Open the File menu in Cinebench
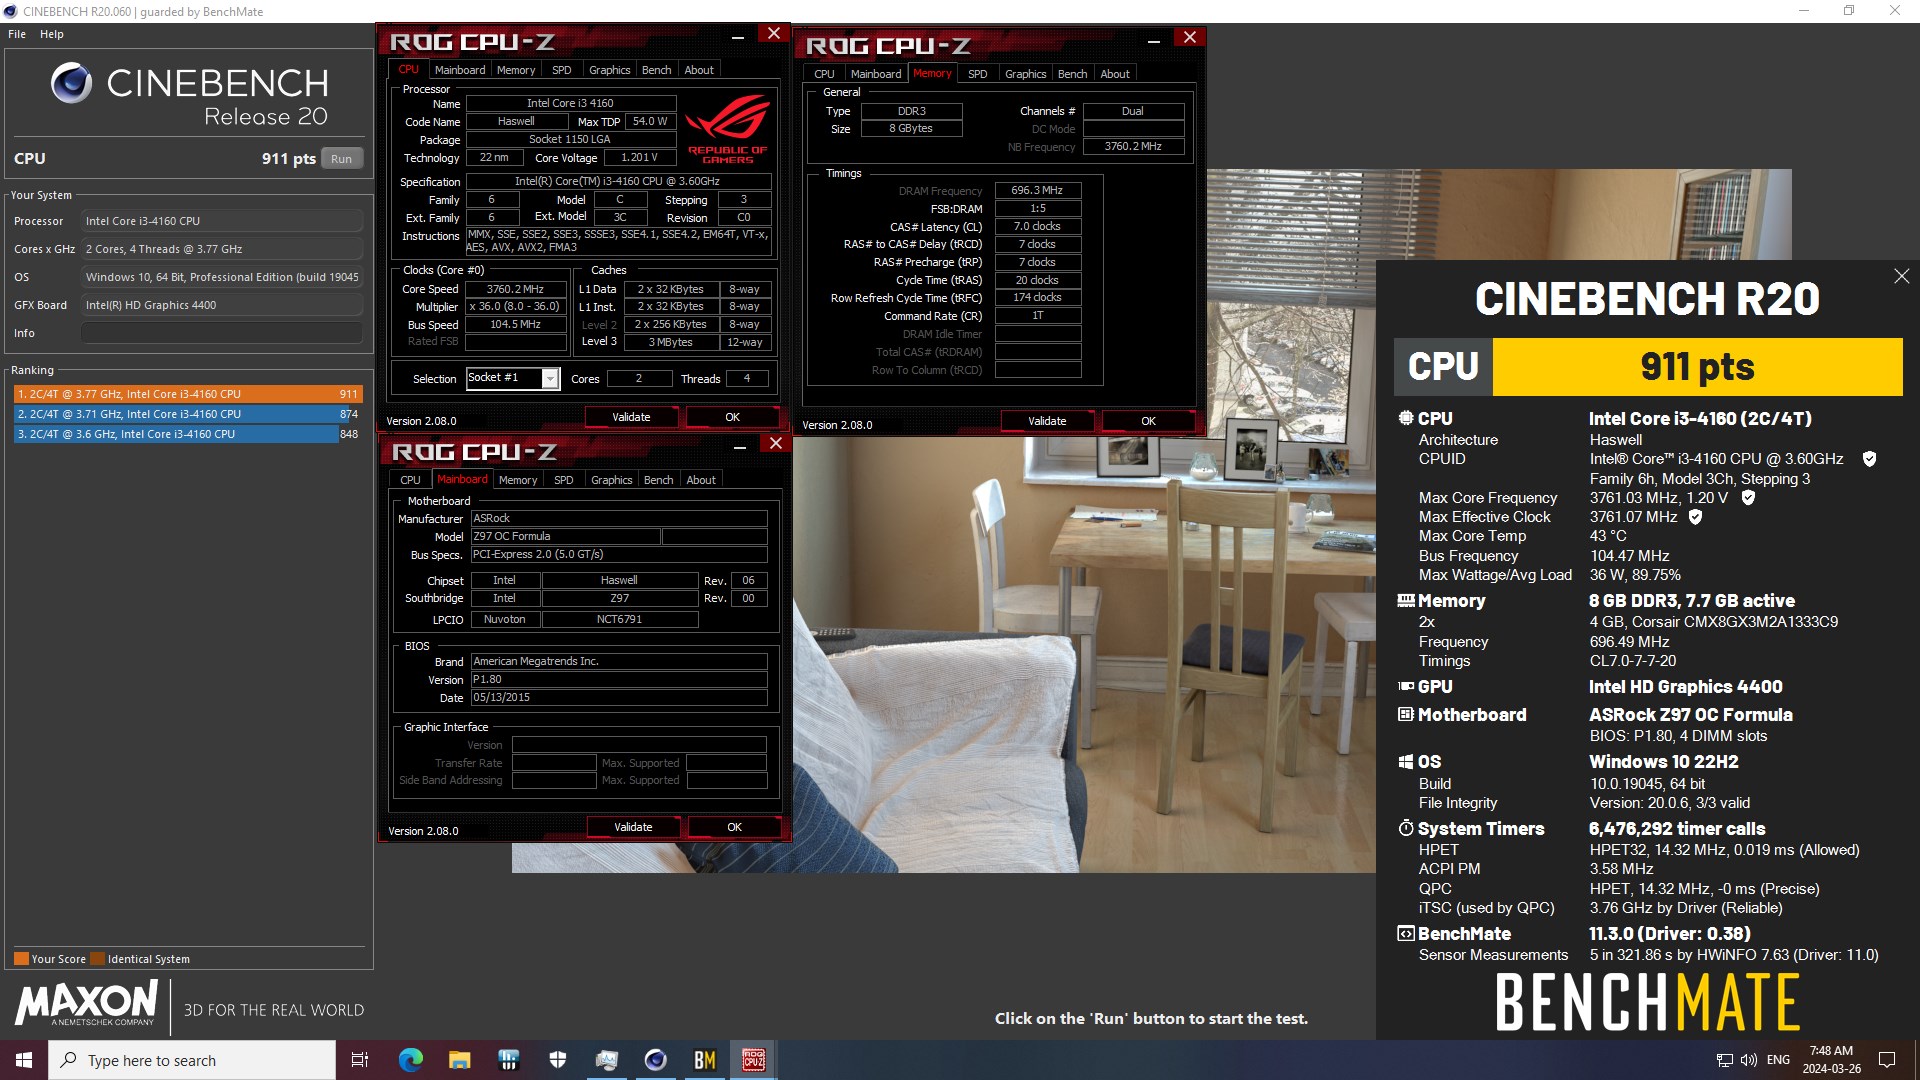This screenshot has width=1920, height=1080. [x=17, y=34]
